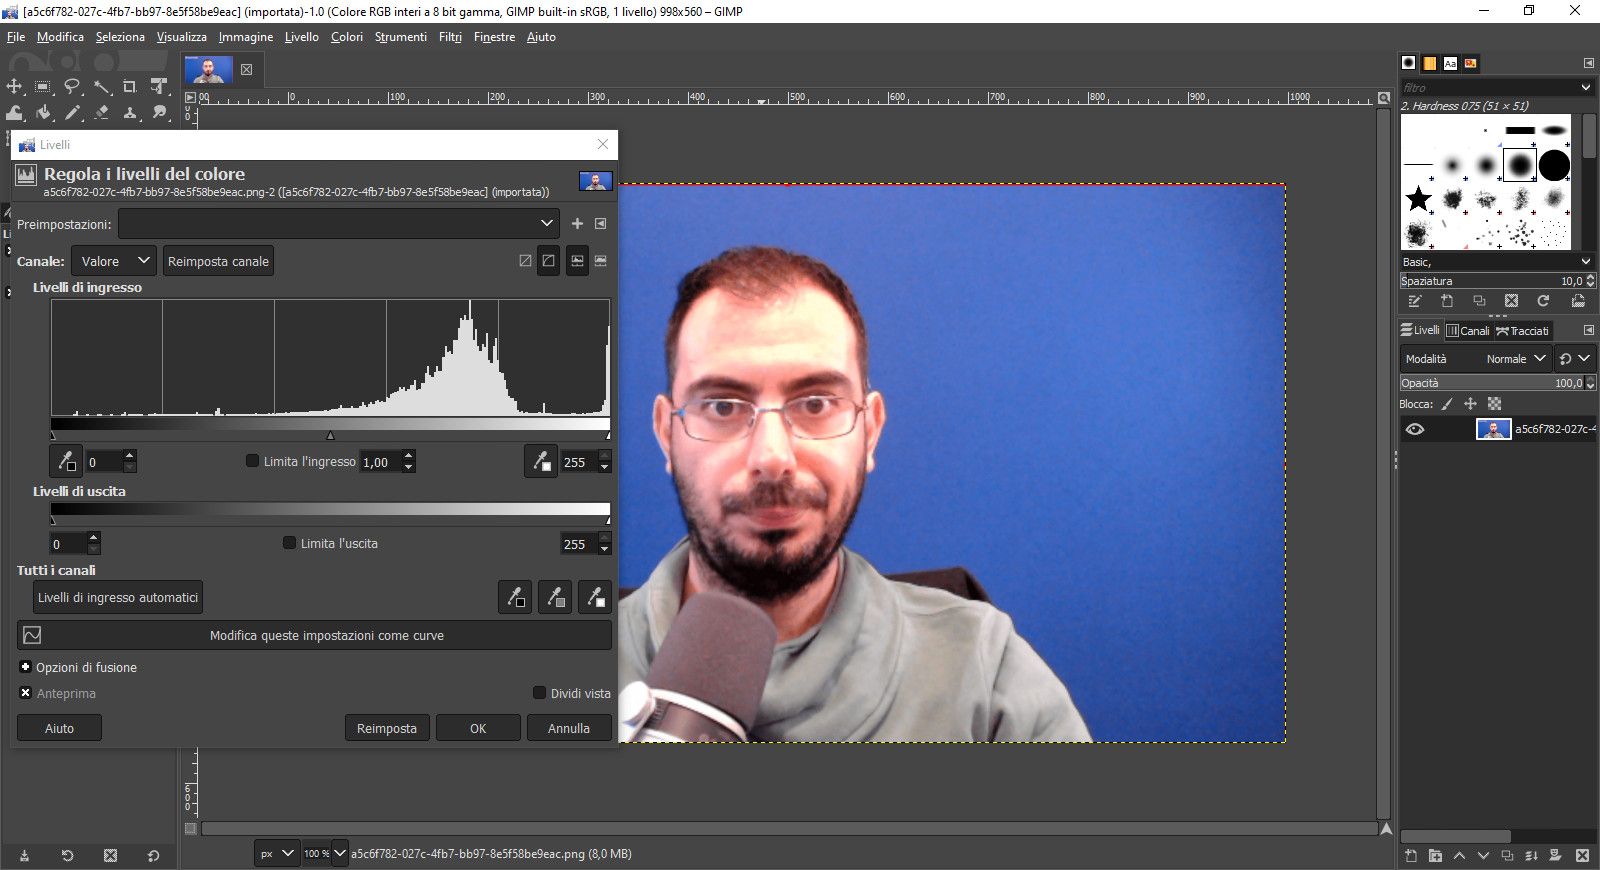The height and width of the screenshot is (870, 1600).
Task: Select the Pencil tool
Action: tap(72, 113)
